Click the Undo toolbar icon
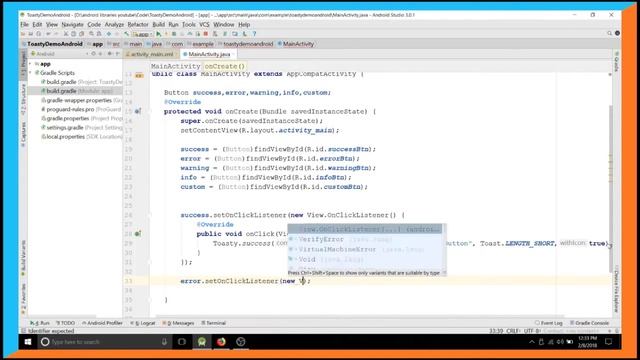This screenshot has height=360, width=640. (48, 34)
